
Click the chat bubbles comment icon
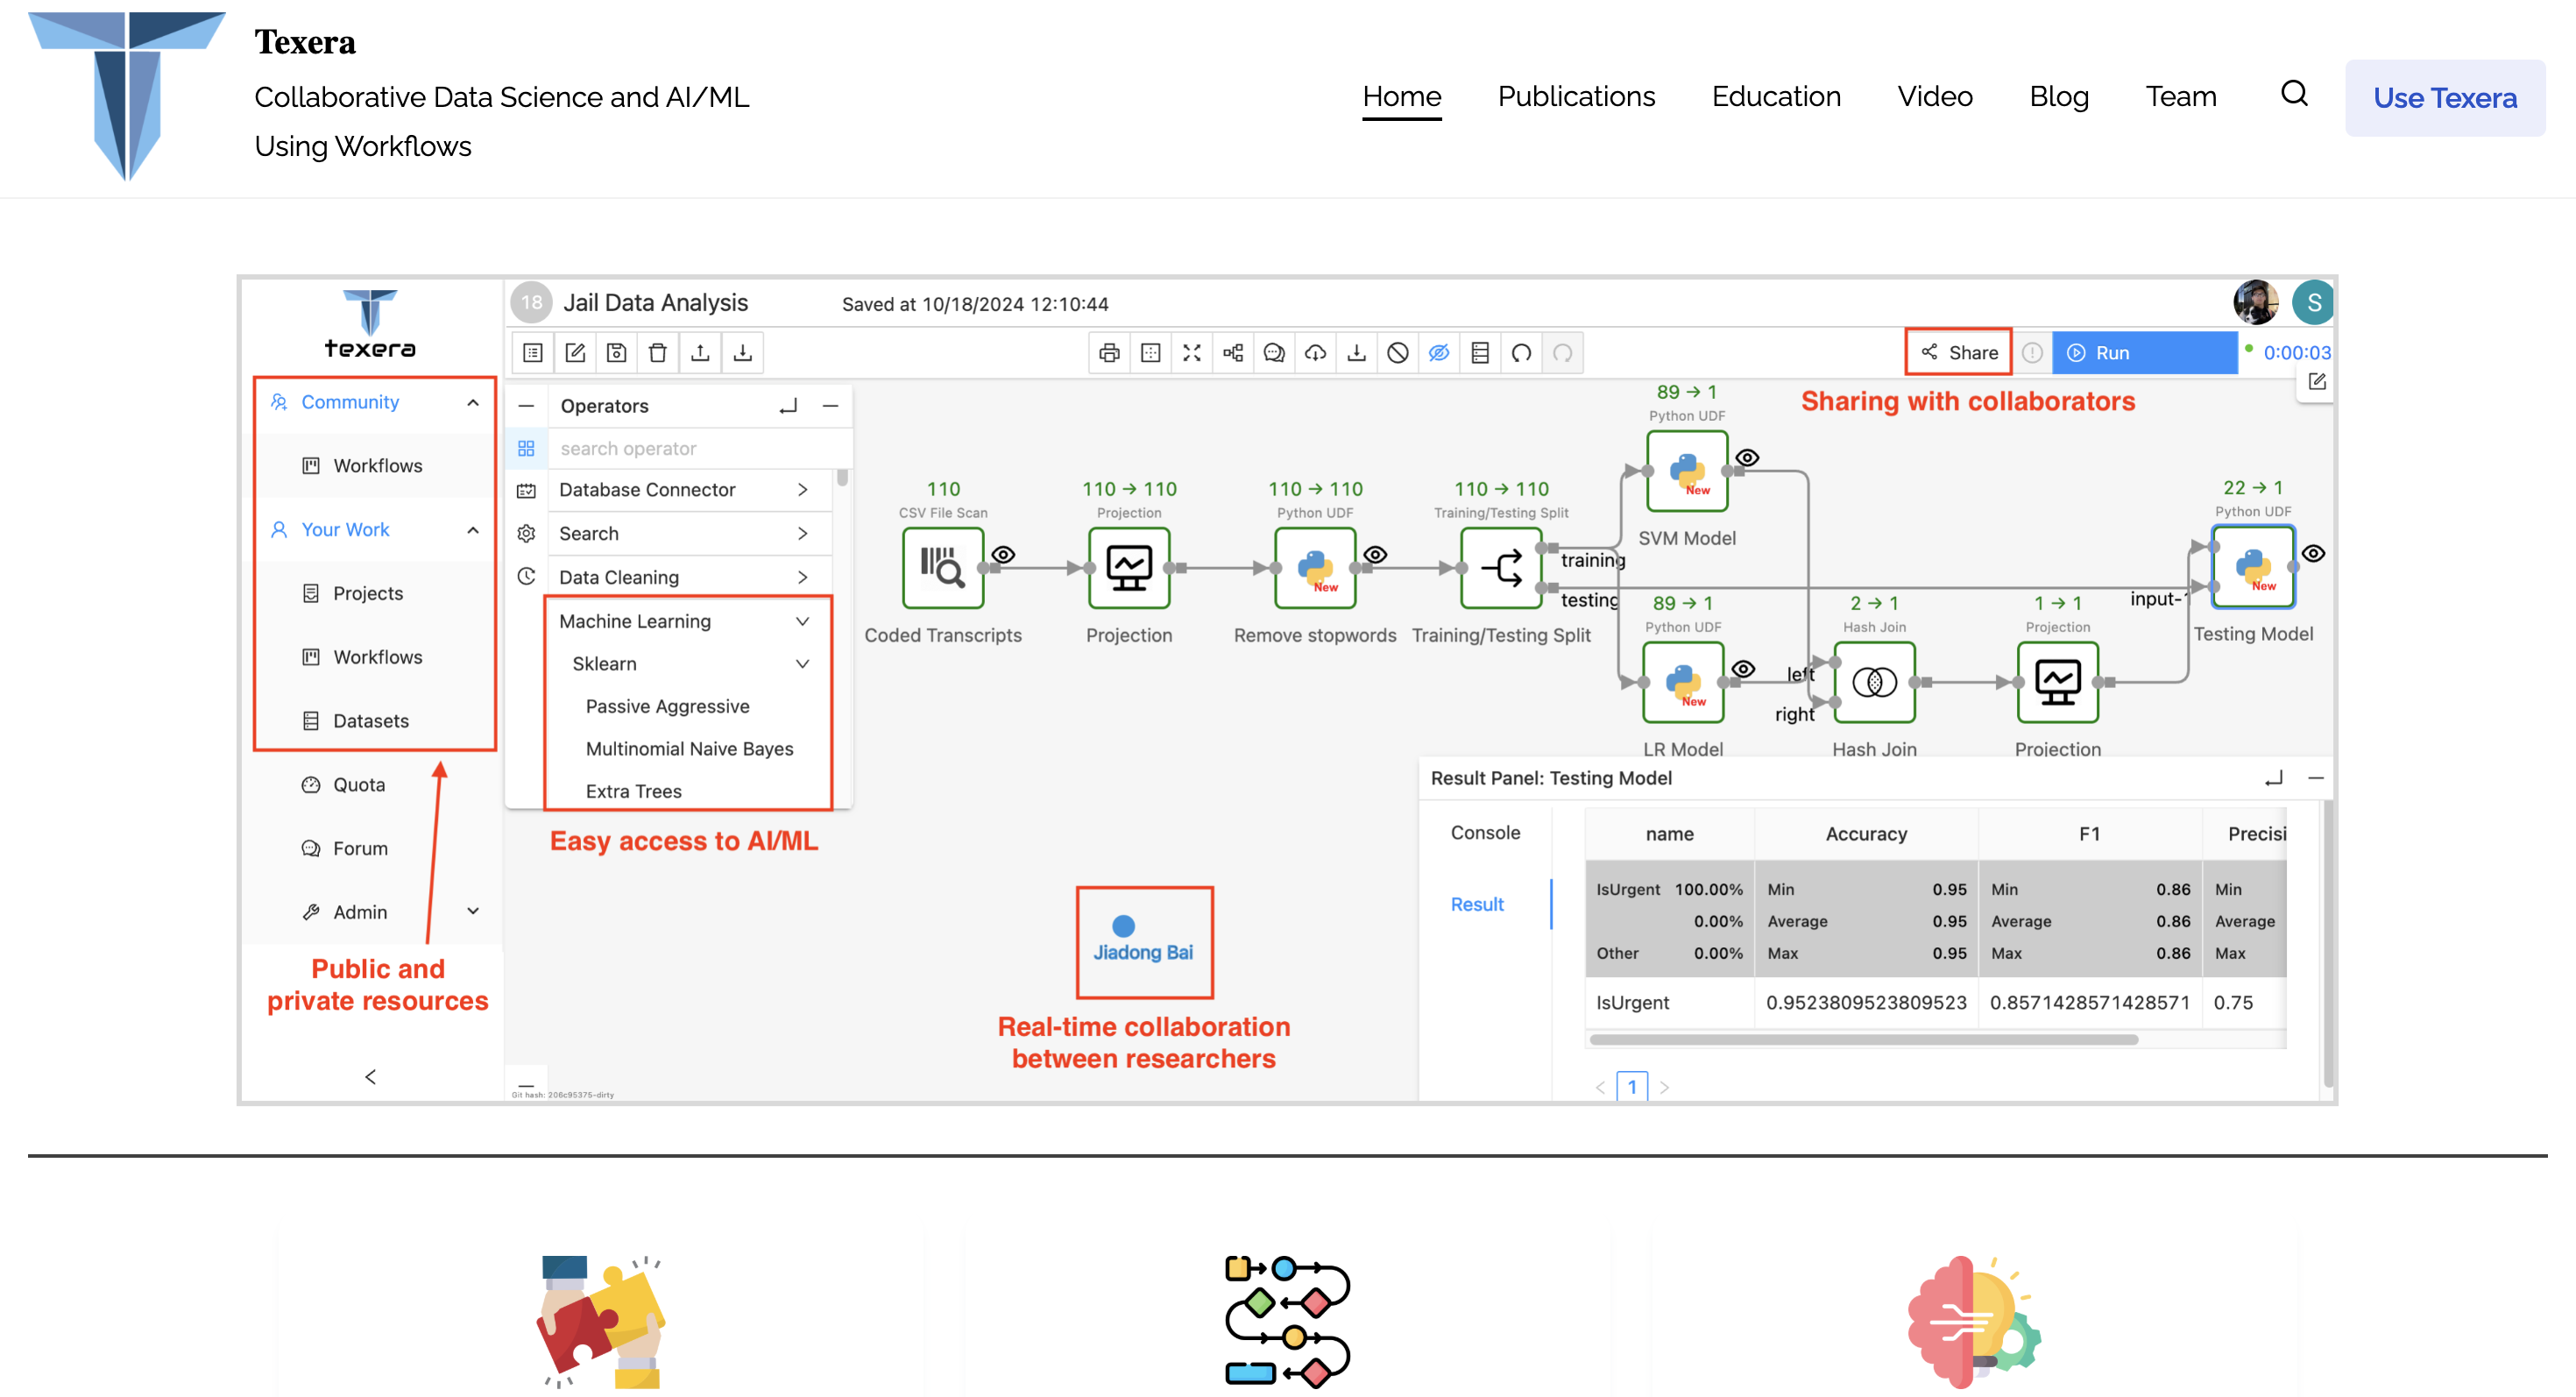(1274, 353)
